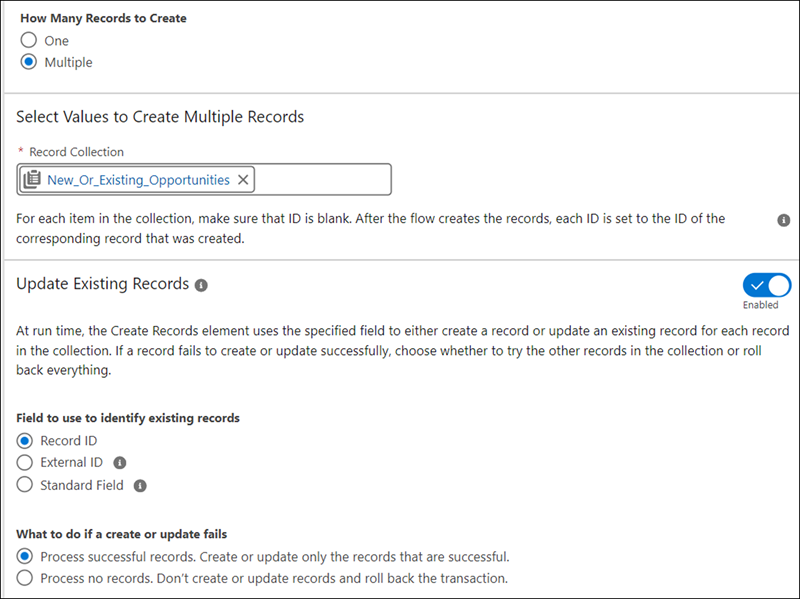Select the "One" radio option
The width and height of the screenshot is (800, 599).
click(x=28, y=41)
